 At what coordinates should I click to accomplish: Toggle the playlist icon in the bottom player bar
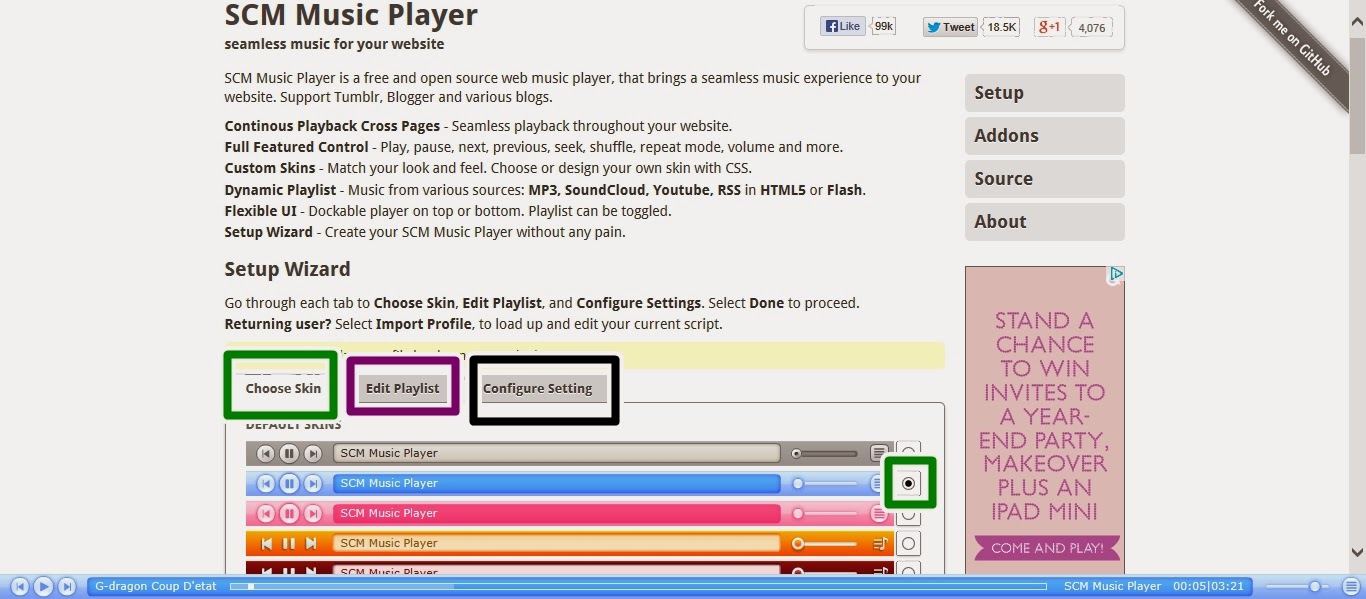1351,587
